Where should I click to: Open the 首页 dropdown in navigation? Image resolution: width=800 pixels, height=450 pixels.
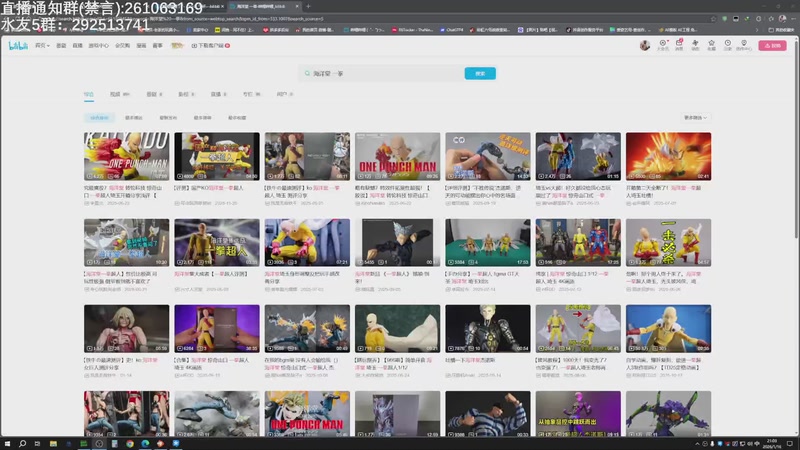click(x=42, y=46)
